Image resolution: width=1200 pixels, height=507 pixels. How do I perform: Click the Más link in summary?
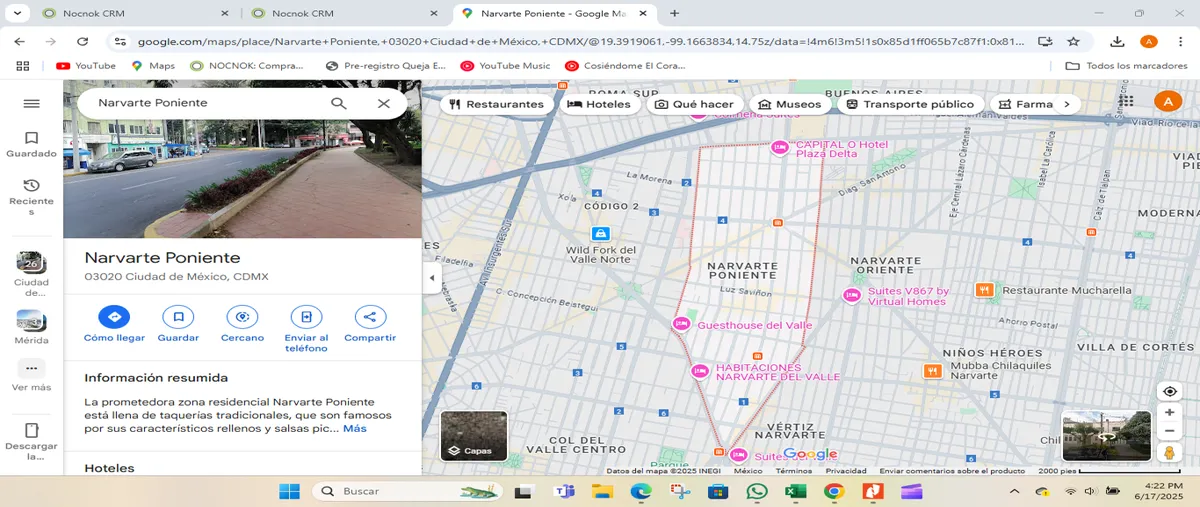click(x=355, y=428)
